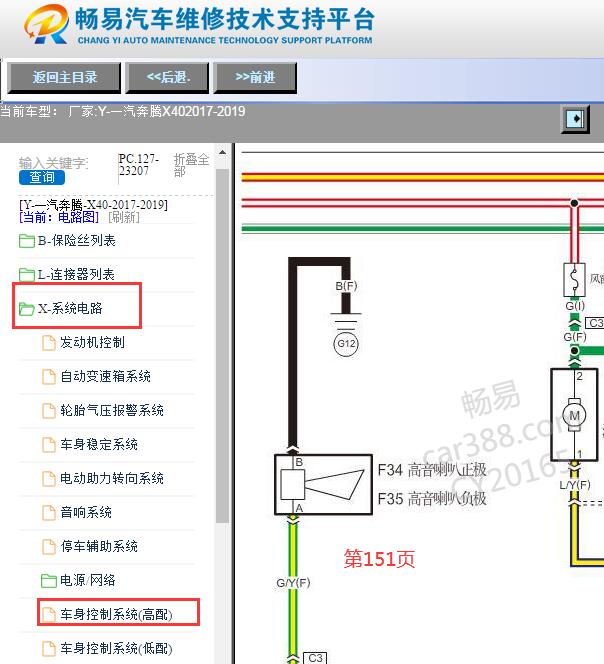
Task: Expand the 电源/网络 folder
Action: click(88, 580)
